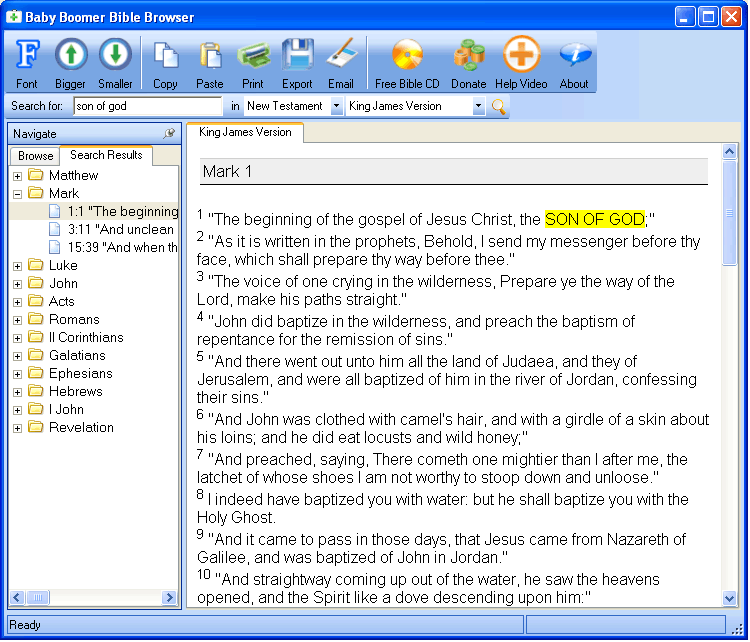The height and width of the screenshot is (642, 750).
Task: Click in the Search for text field
Action: (x=148, y=106)
